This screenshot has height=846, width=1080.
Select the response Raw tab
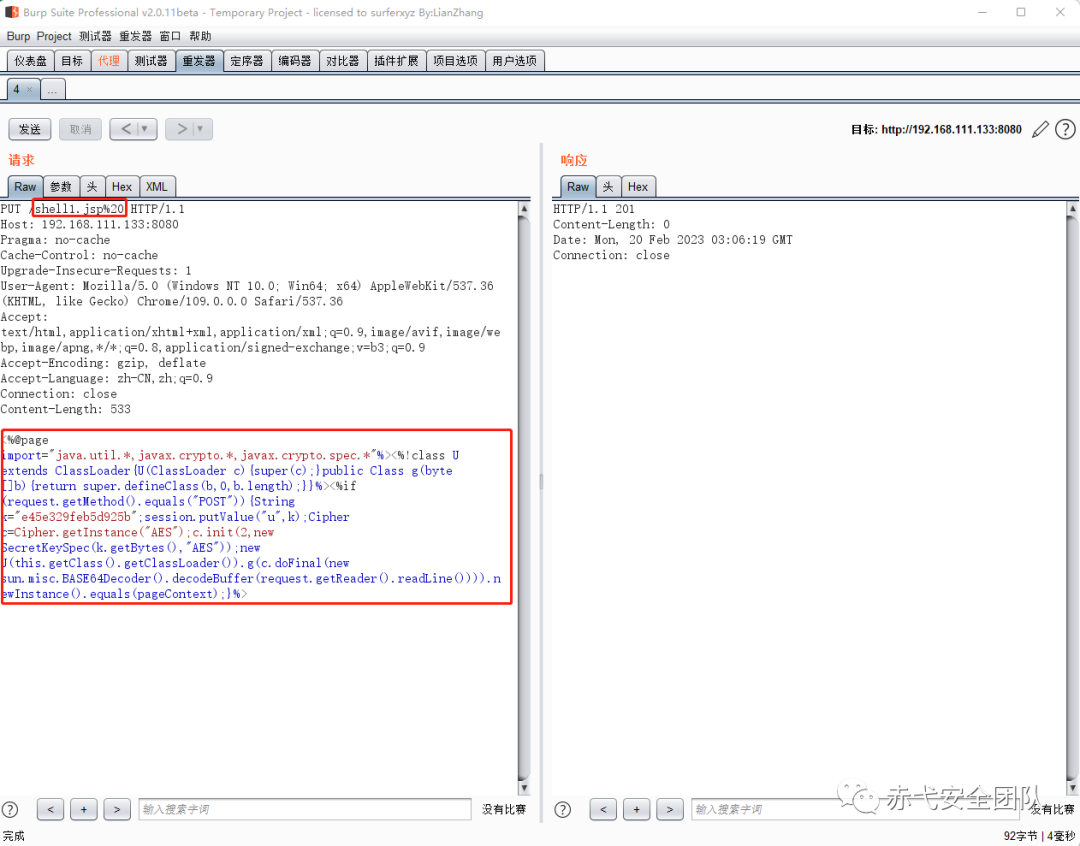click(578, 187)
